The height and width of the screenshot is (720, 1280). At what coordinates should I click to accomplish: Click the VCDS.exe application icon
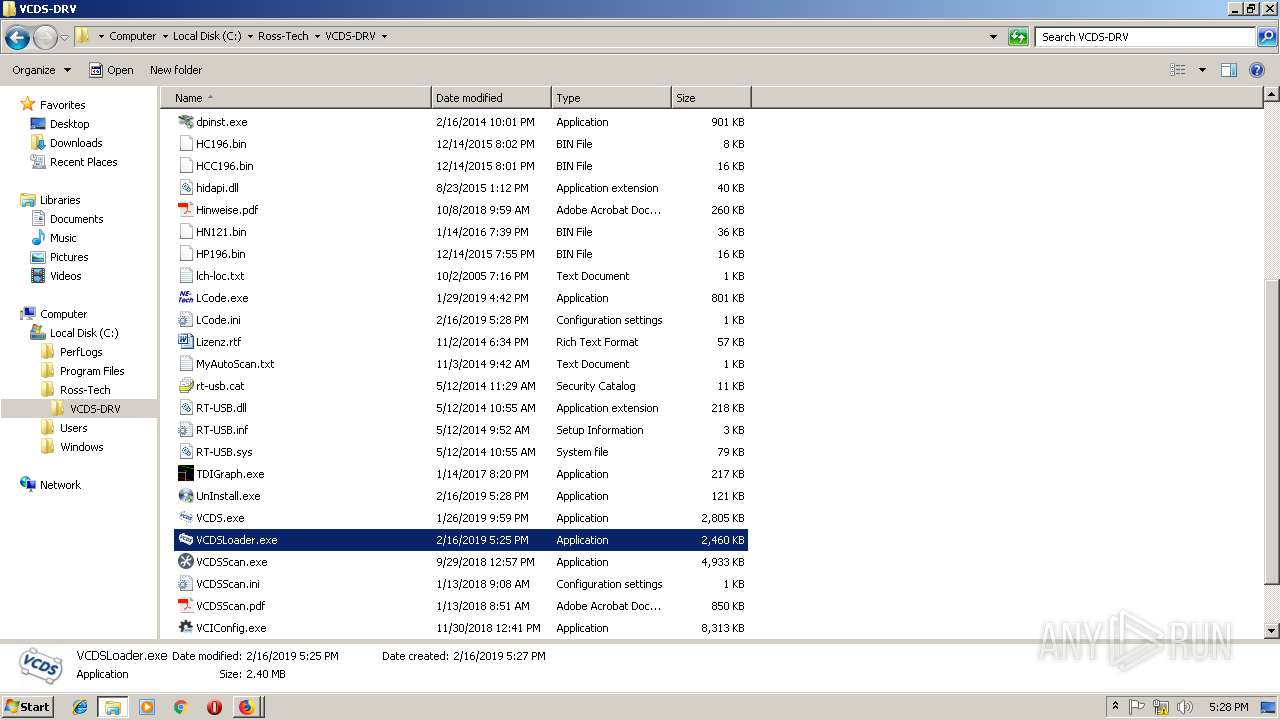pos(186,518)
